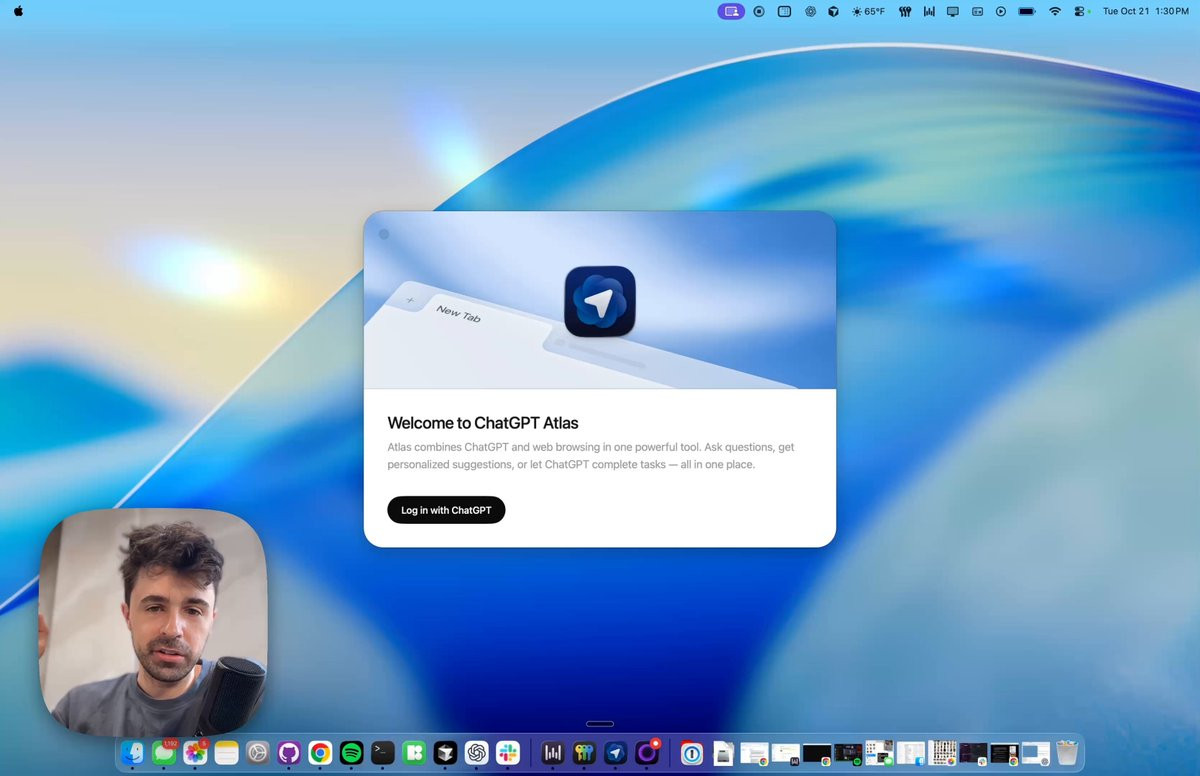Click the purple ring app with red badge

(648, 752)
